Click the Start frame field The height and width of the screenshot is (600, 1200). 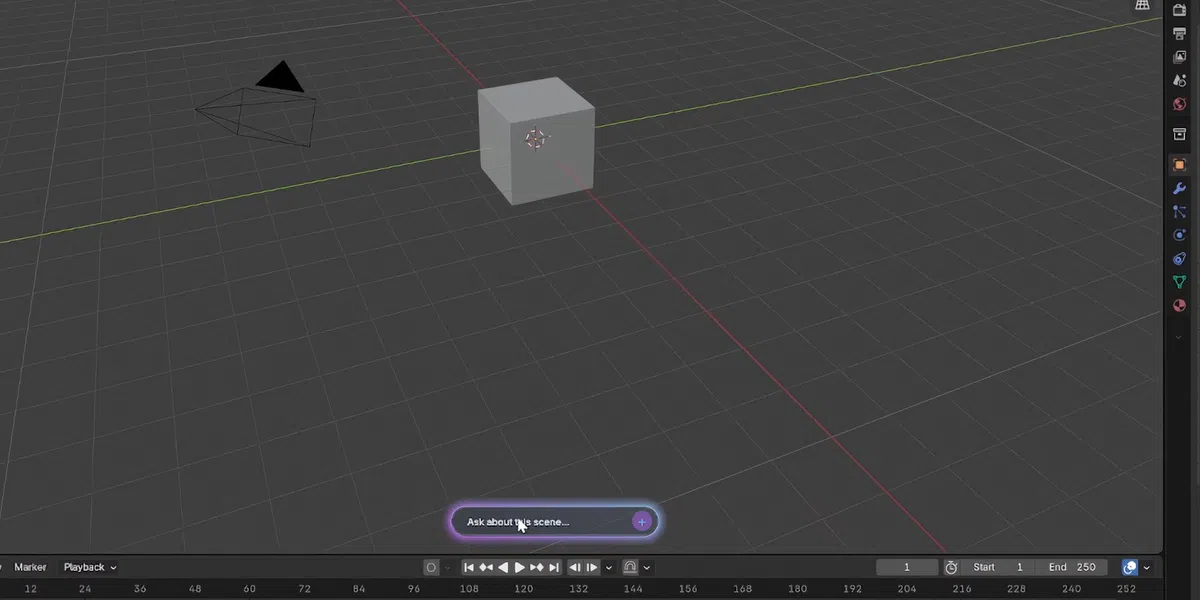pyautogui.click(x=998, y=567)
